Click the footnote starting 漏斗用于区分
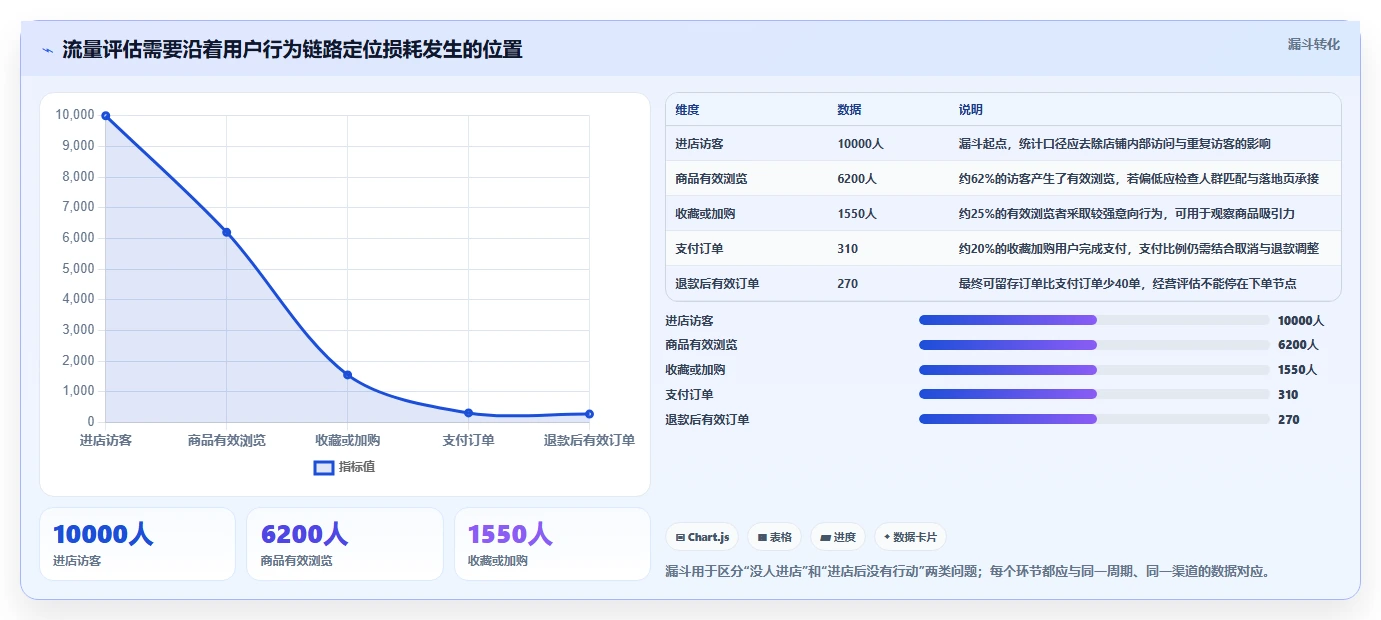The height and width of the screenshot is (620, 1381). pos(968,572)
